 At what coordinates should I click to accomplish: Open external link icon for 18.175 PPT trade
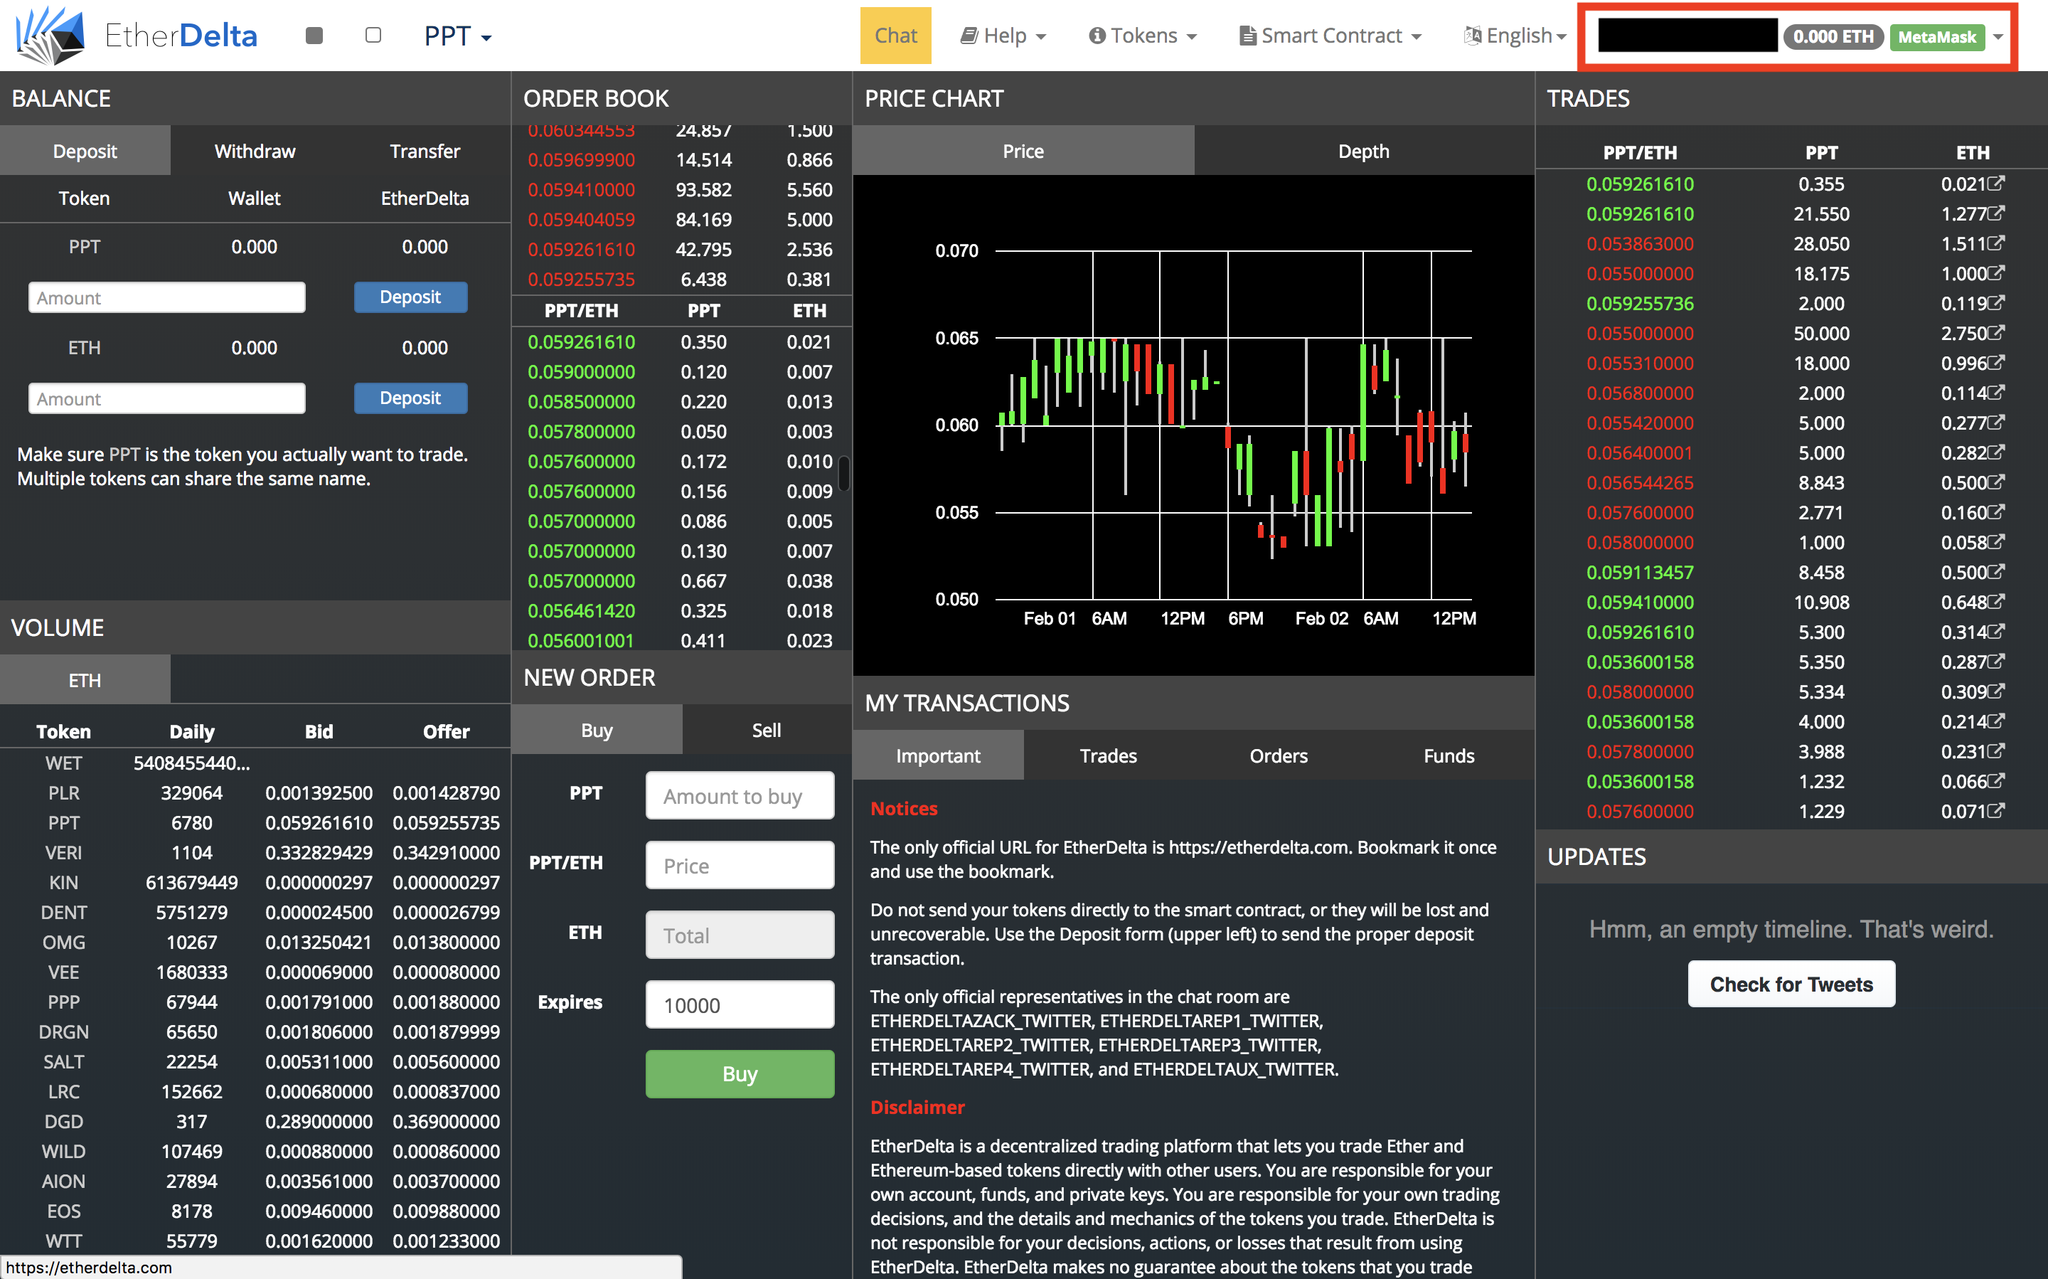click(x=1996, y=273)
